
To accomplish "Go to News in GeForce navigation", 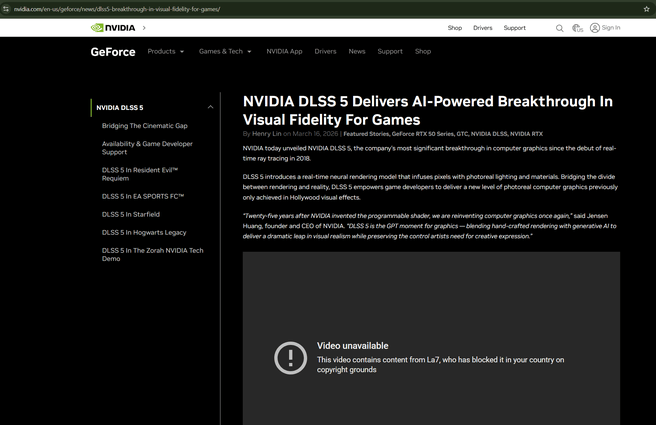I will [357, 51].
